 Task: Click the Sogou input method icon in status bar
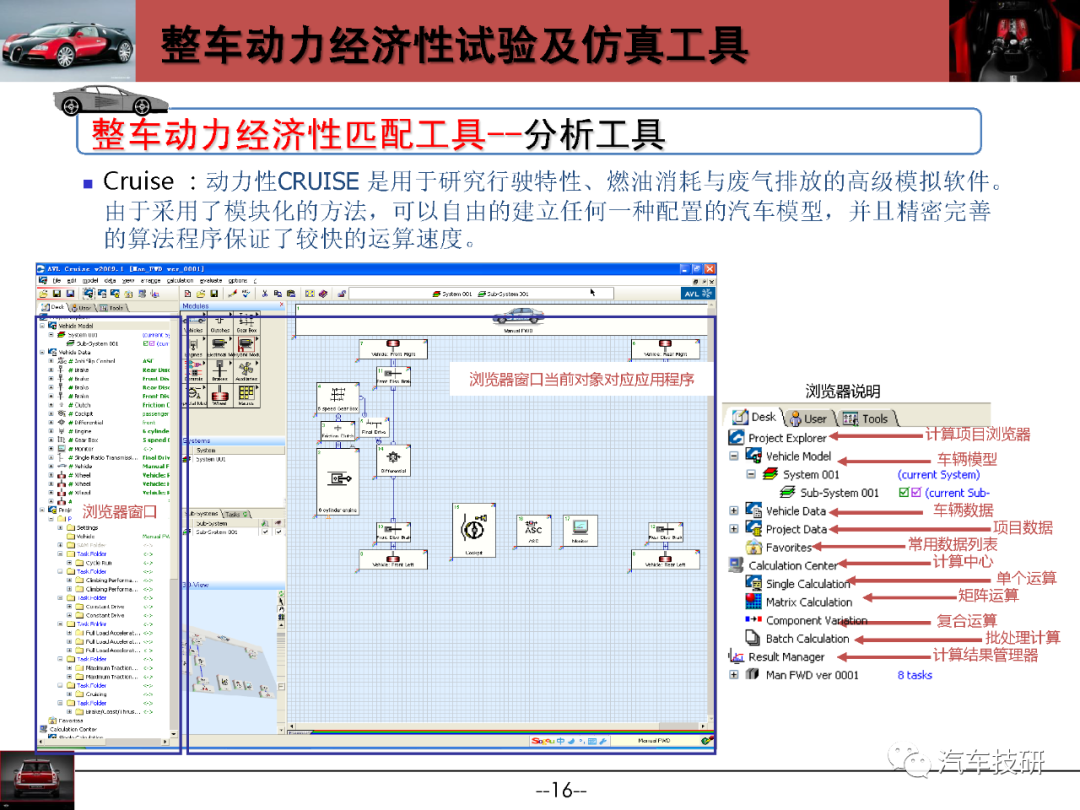[543, 741]
